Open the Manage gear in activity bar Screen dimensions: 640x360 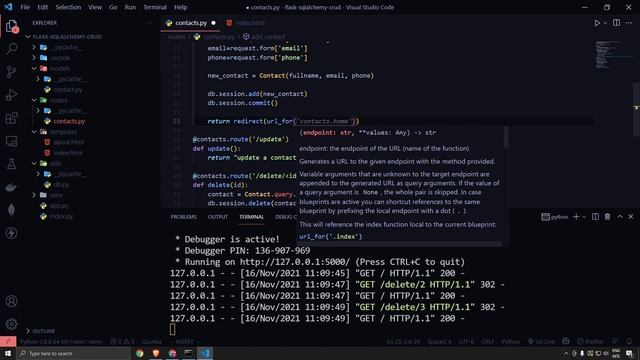pyautogui.click(x=11, y=324)
